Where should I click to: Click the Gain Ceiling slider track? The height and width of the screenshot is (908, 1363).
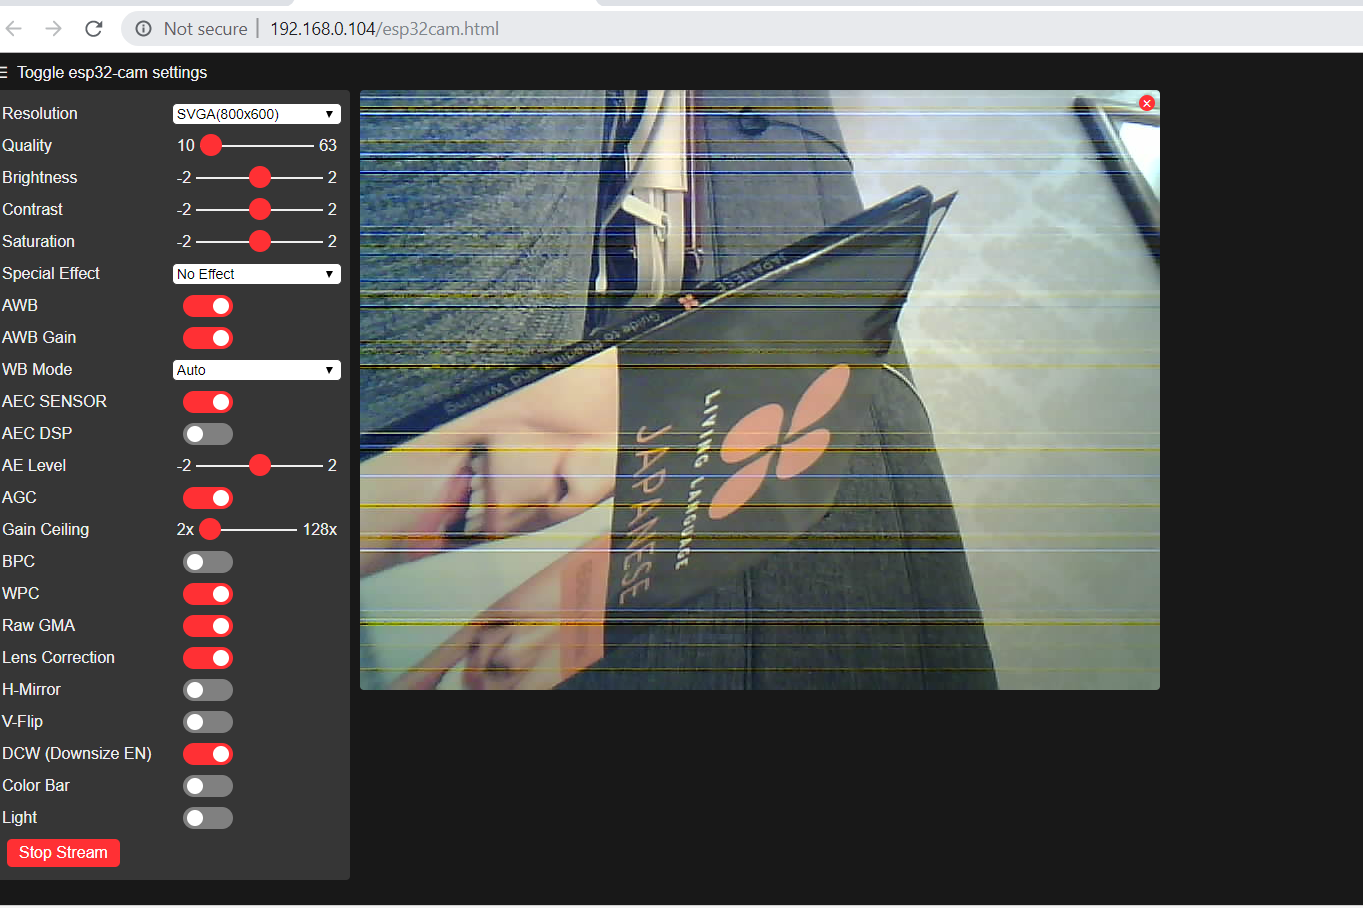(255, 529)
